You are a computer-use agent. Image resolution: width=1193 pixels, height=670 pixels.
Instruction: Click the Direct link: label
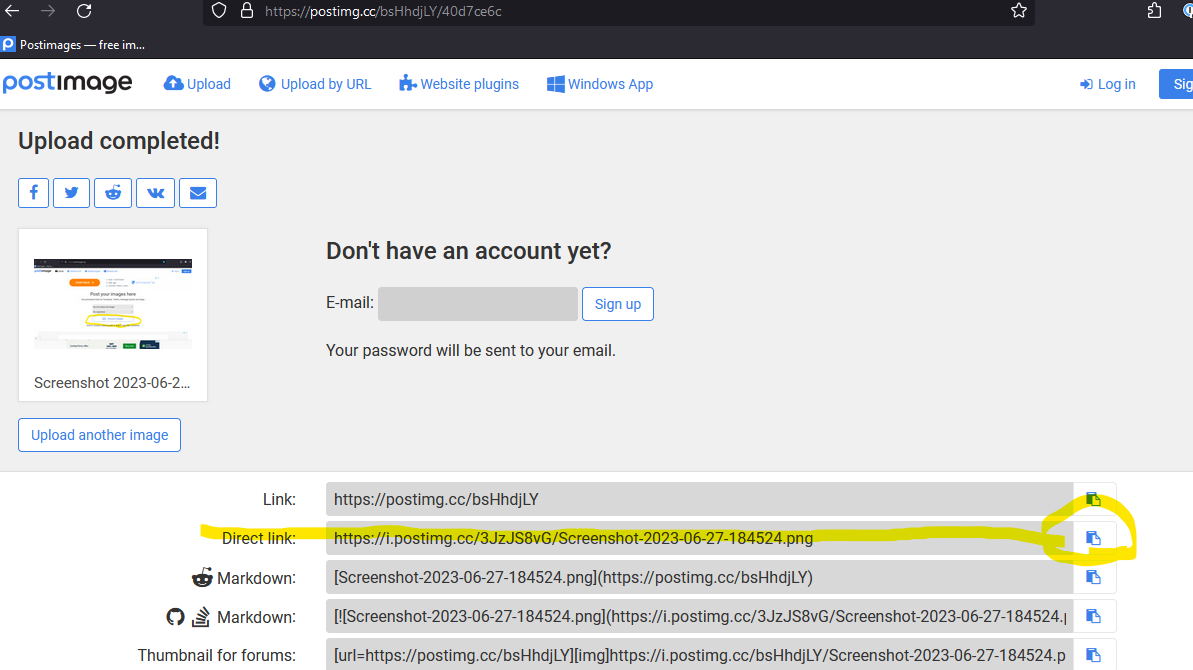coord(259,538)
